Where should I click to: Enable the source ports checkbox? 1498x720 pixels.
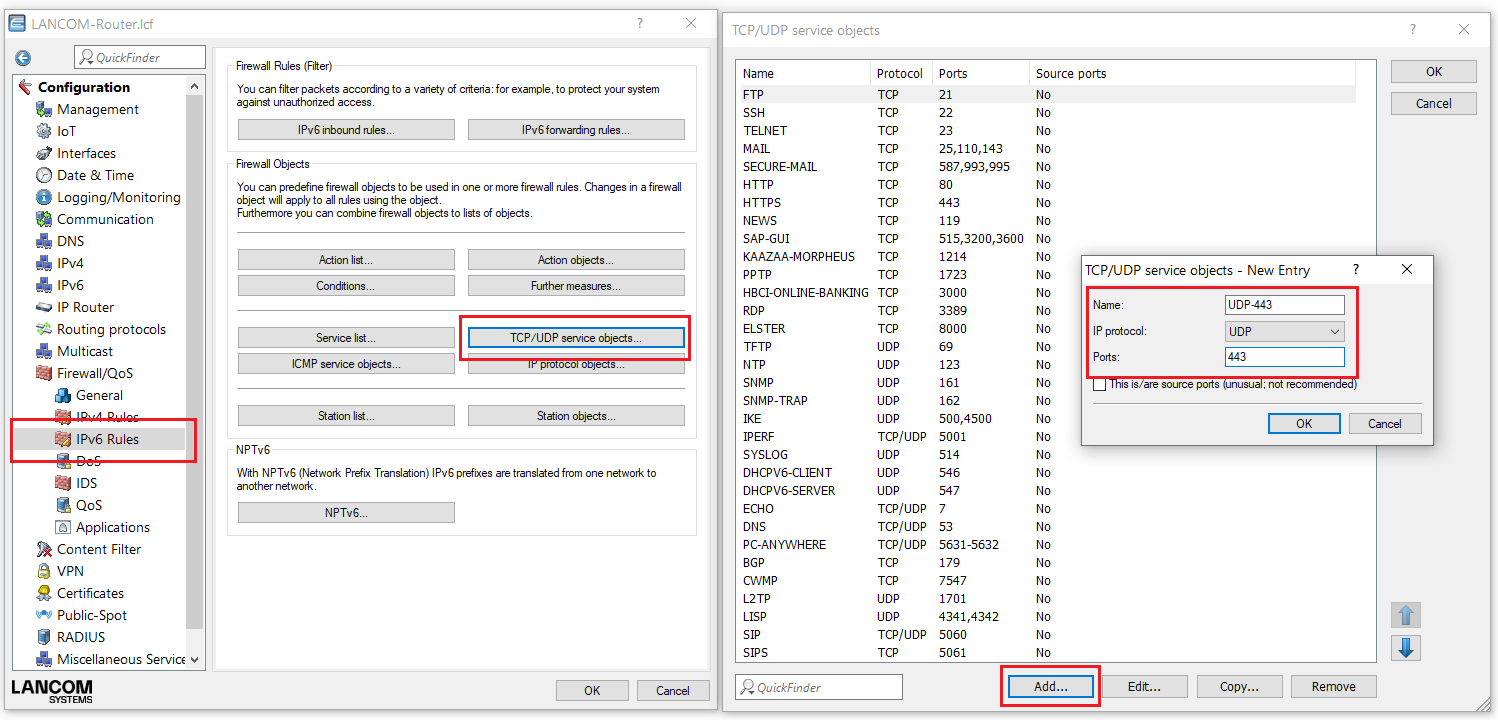(x=1100, y=385)
